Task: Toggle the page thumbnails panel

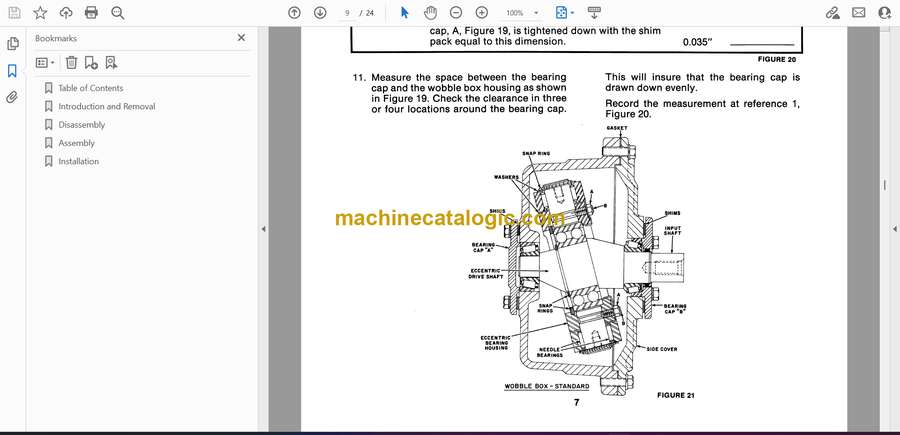Action: (13, 44)
